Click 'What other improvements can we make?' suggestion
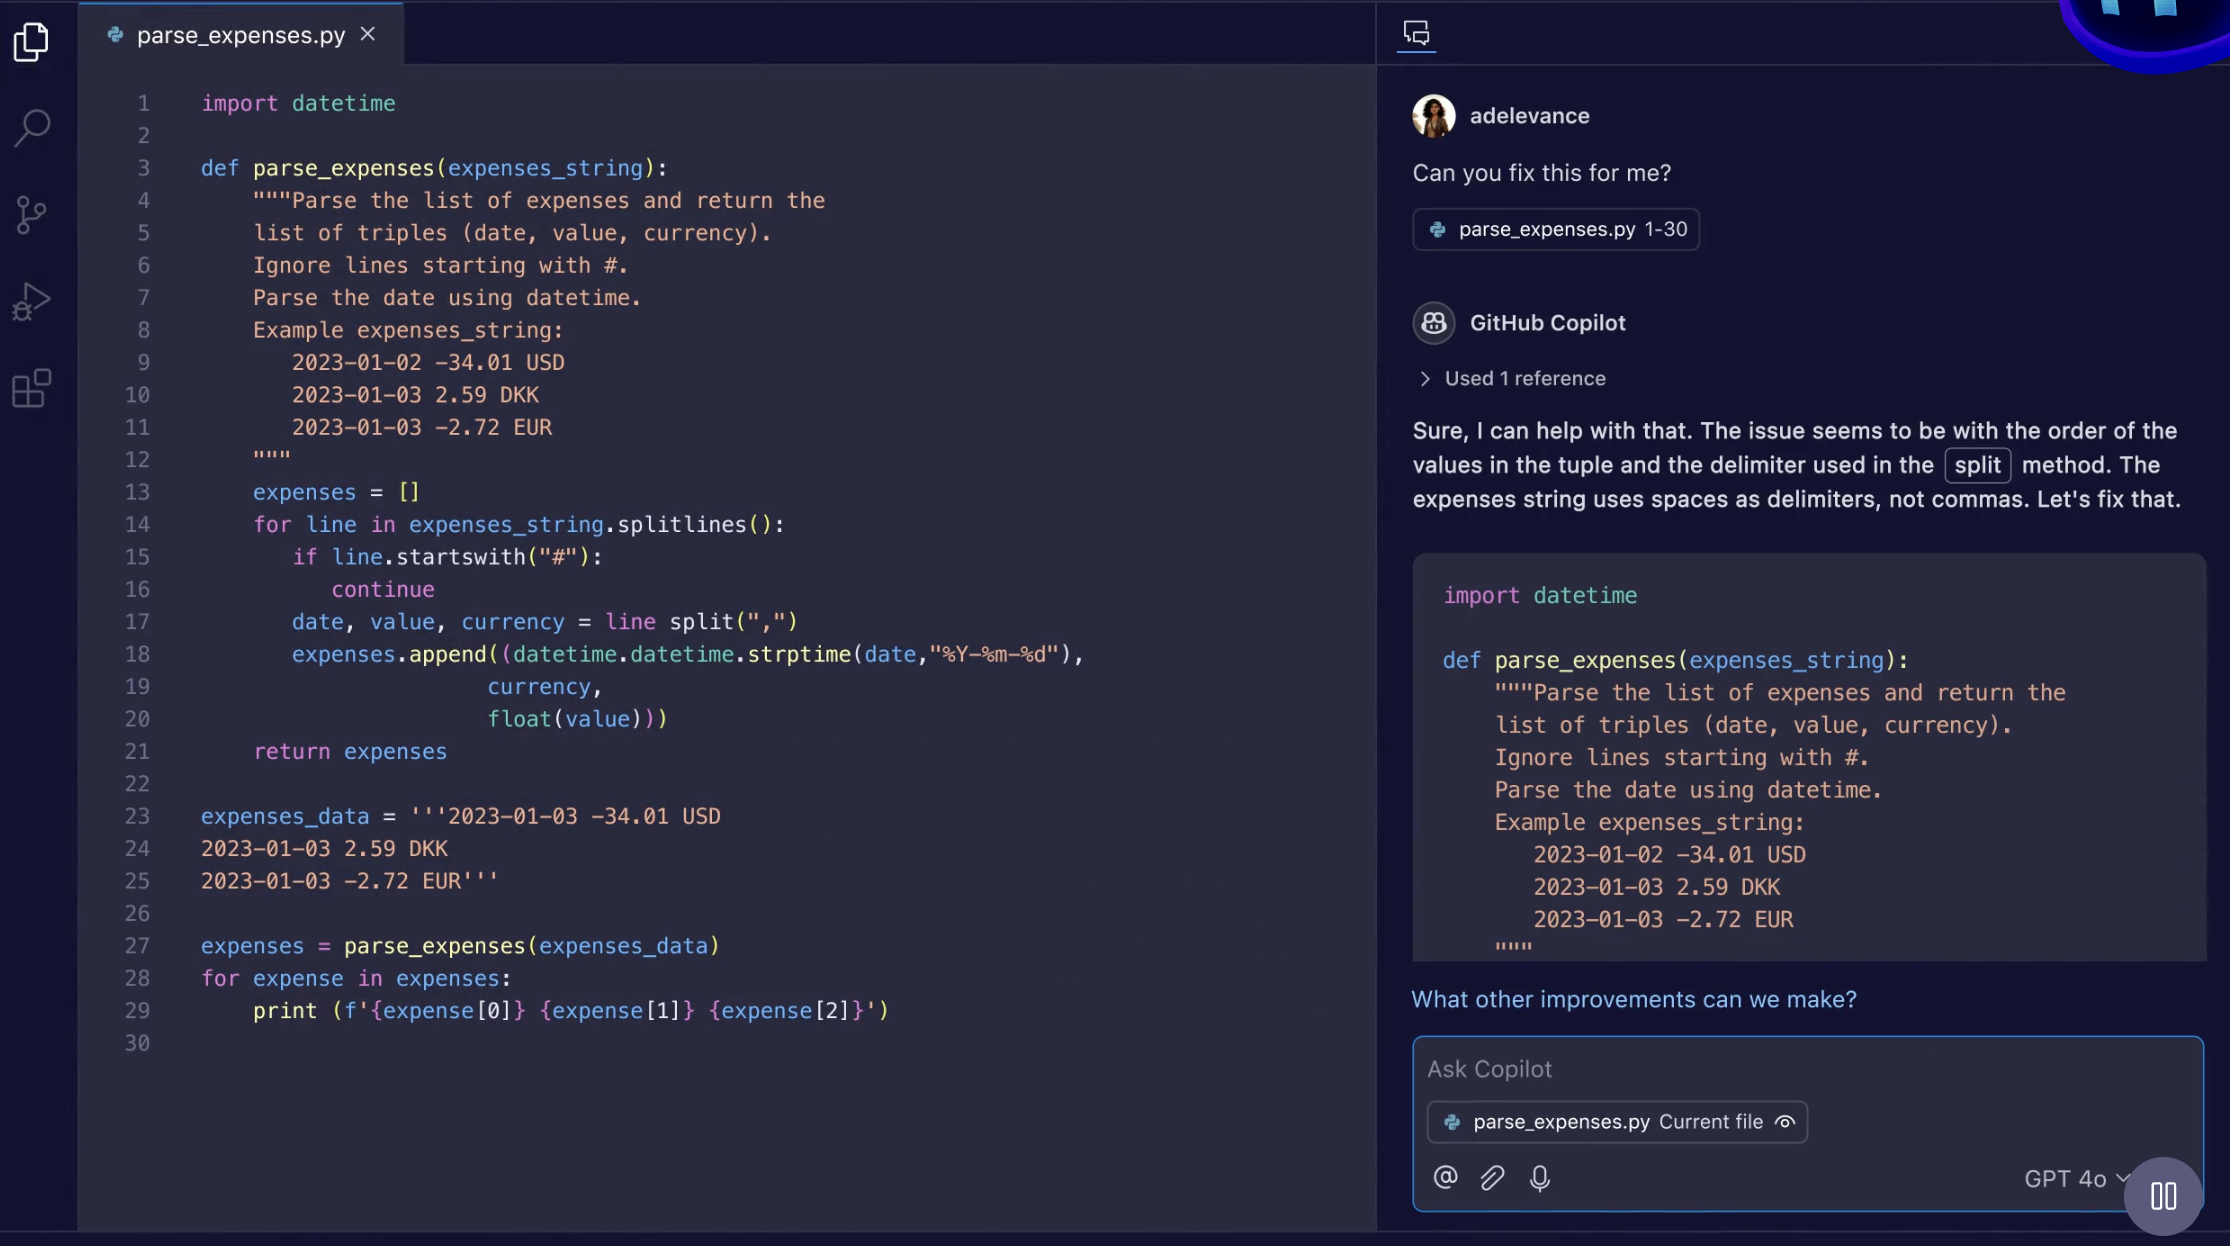The image size is (2230, 1246). (1633, 1000)
